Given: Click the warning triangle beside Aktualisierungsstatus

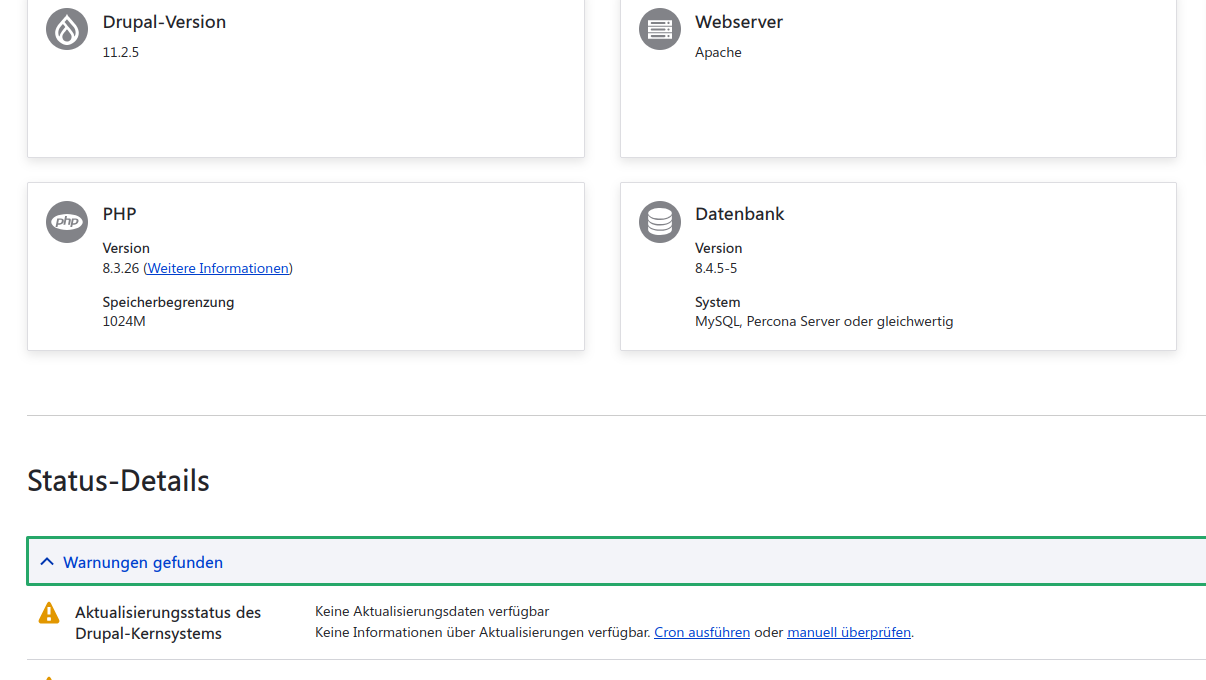Looking at the screenshot, I should [49, 613].
